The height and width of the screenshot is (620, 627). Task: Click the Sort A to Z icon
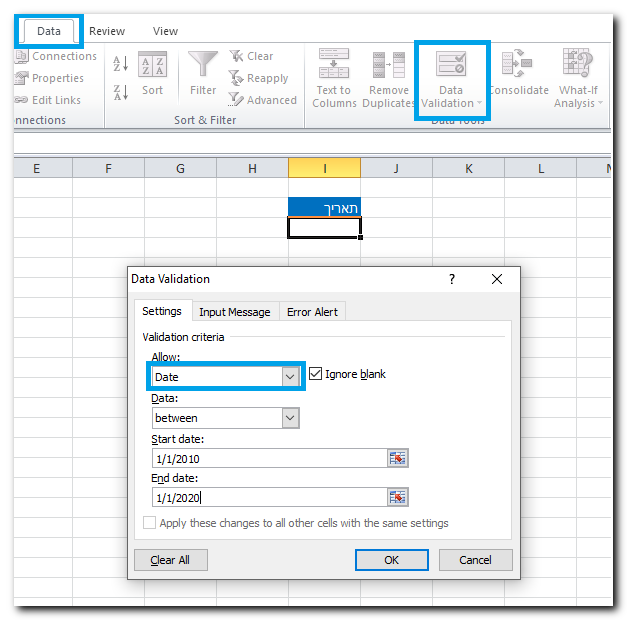(x=121, y=64)
